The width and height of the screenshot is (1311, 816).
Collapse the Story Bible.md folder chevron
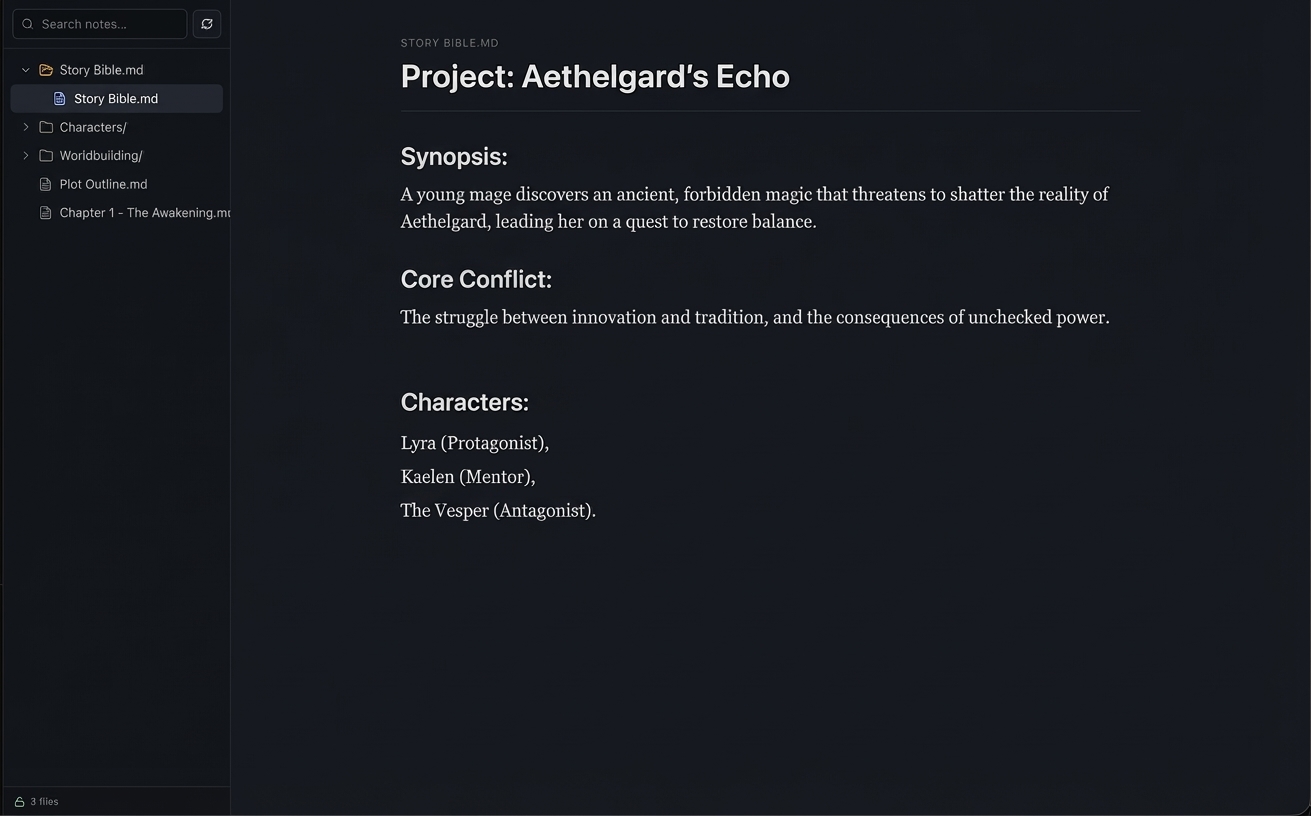pos(26,70)
